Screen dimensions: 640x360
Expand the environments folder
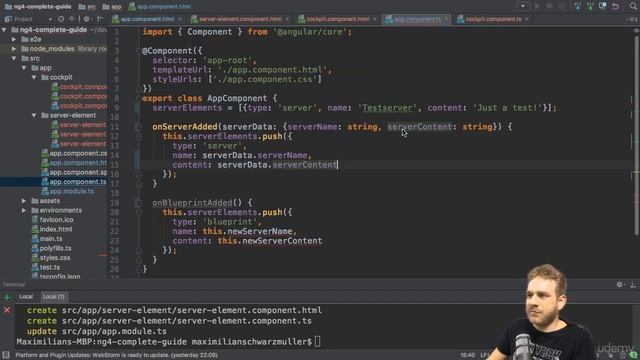coord(24,210)
